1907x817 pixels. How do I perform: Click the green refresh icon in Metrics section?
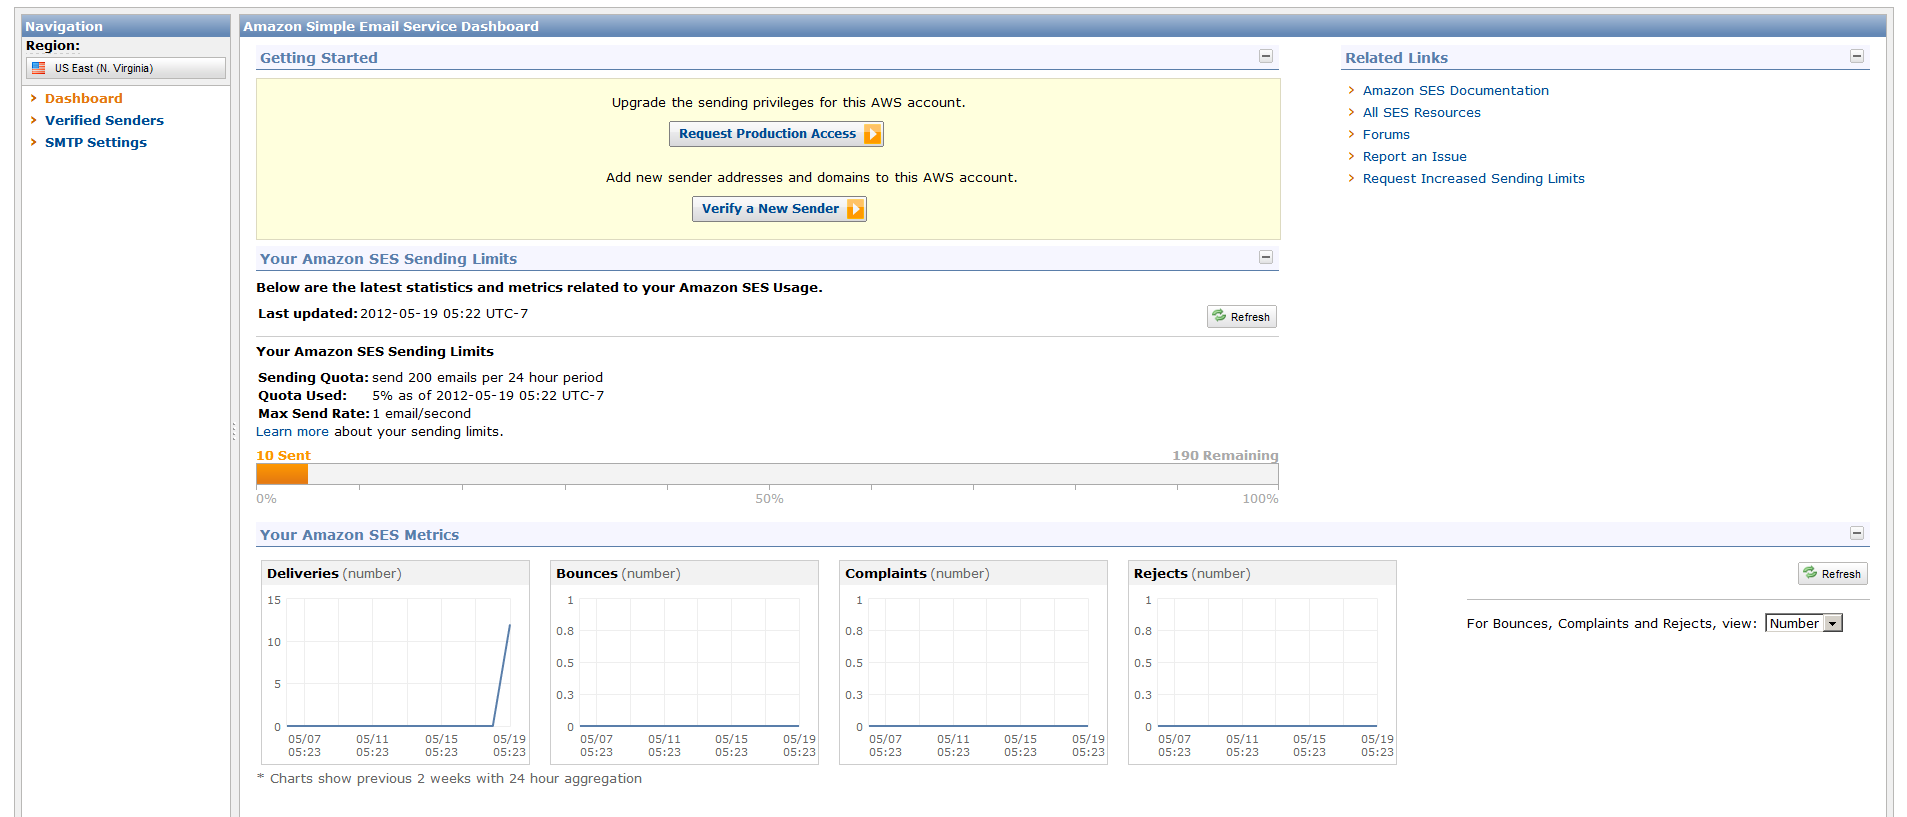coord(1810,573)
